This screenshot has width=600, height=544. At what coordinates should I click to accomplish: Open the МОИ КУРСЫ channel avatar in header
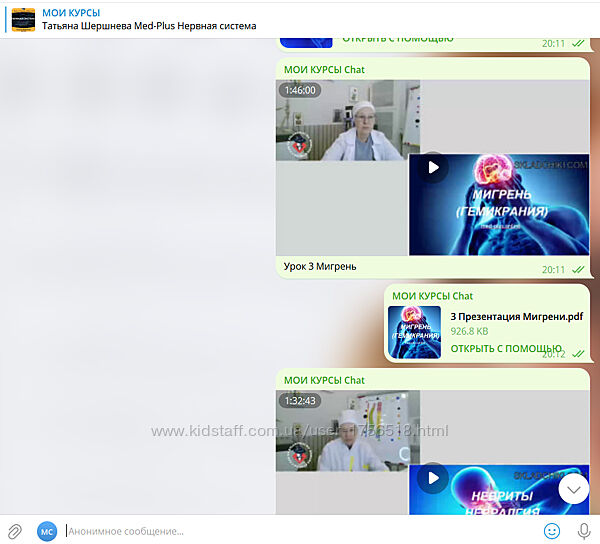coord(23,19)
